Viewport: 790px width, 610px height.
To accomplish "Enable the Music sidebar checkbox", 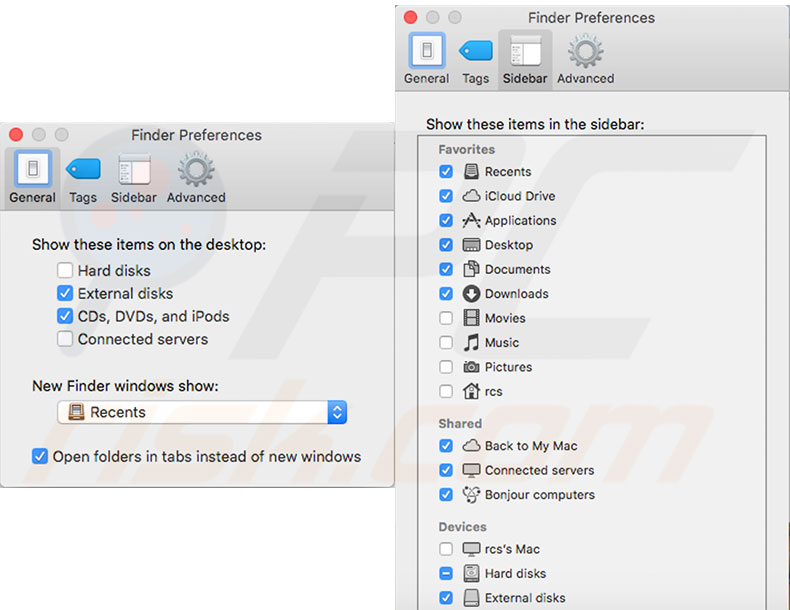I will coord(446,343).
